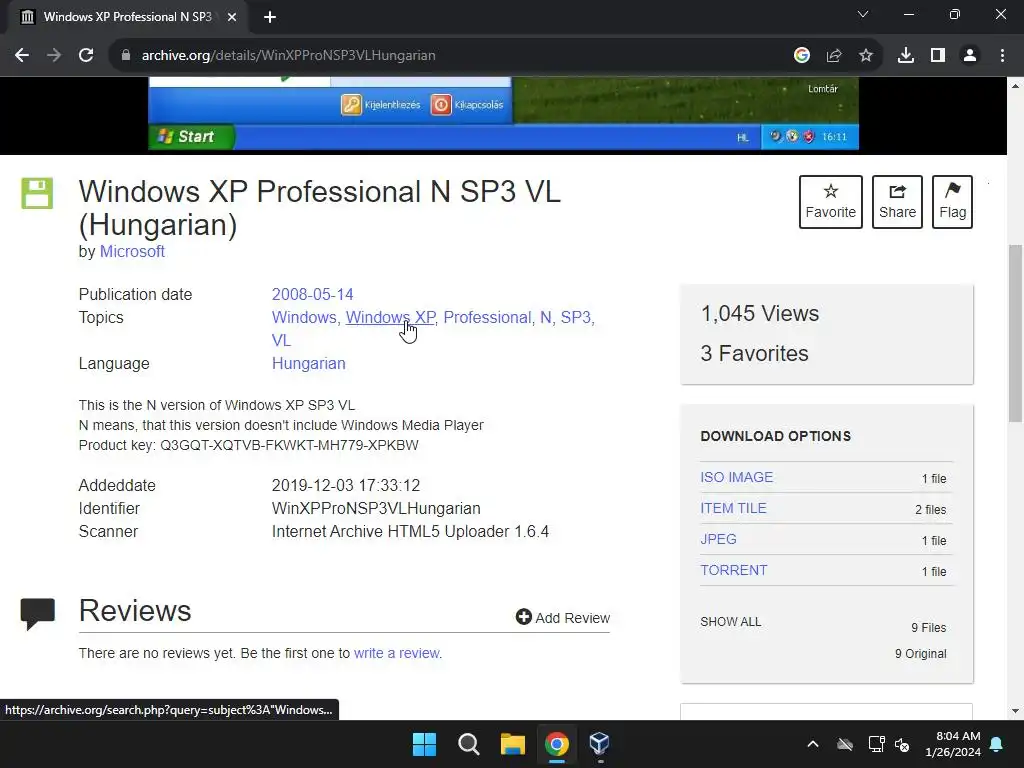Click the address bar URL
Image resolution: width=1024 pixels, height=768 pixels.
[x=289, y=56]
